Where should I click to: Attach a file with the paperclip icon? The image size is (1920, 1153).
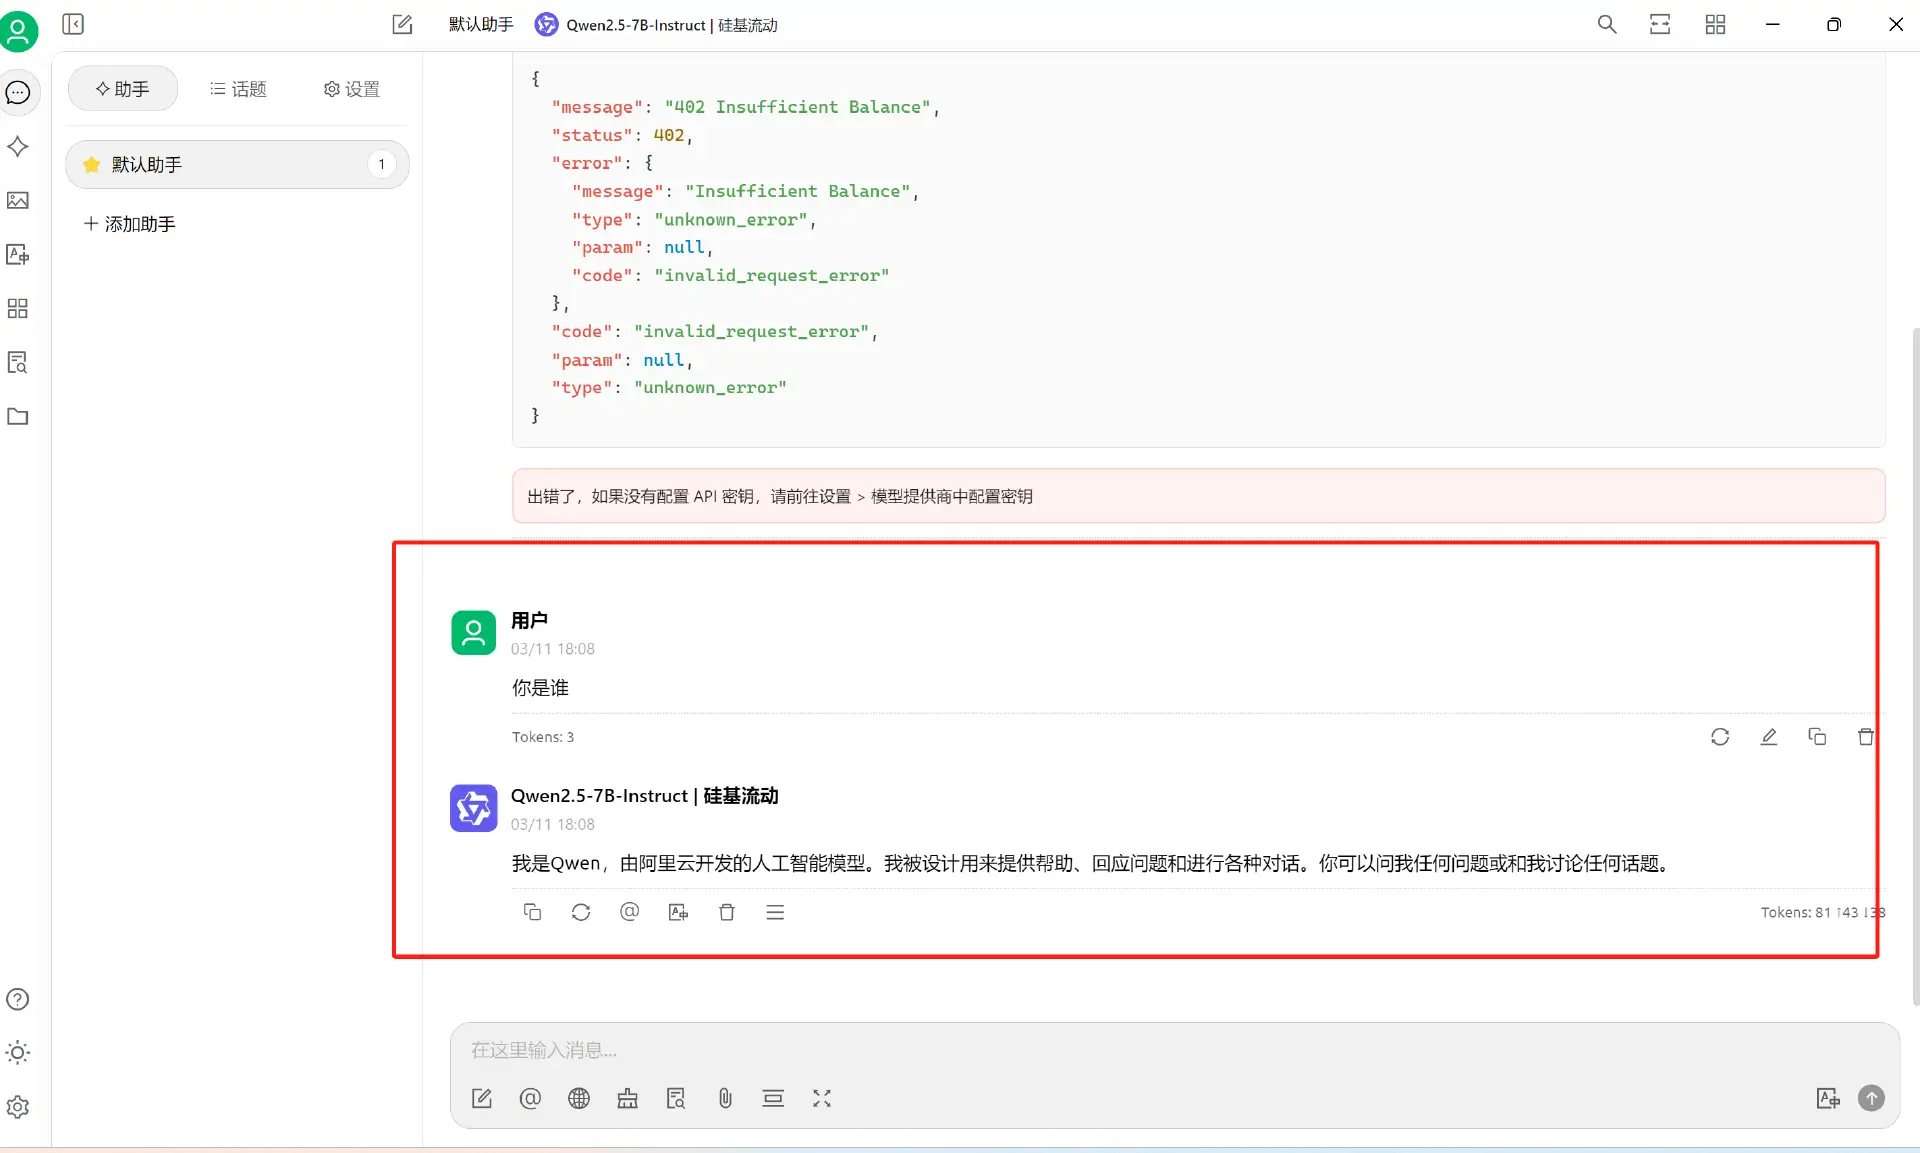point(725,1098)
